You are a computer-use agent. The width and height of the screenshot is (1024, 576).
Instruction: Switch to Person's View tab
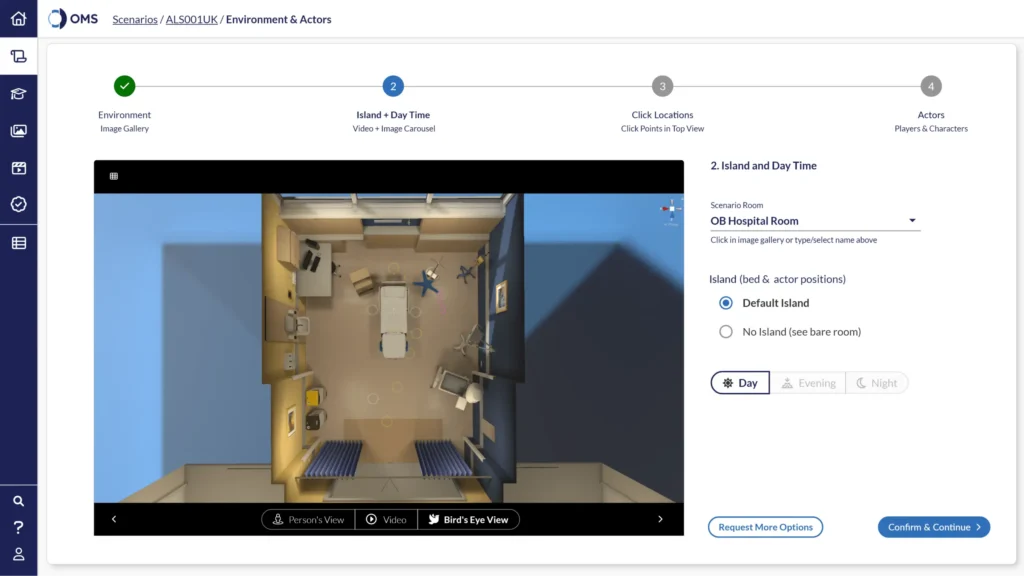click(x=307, y=519)
